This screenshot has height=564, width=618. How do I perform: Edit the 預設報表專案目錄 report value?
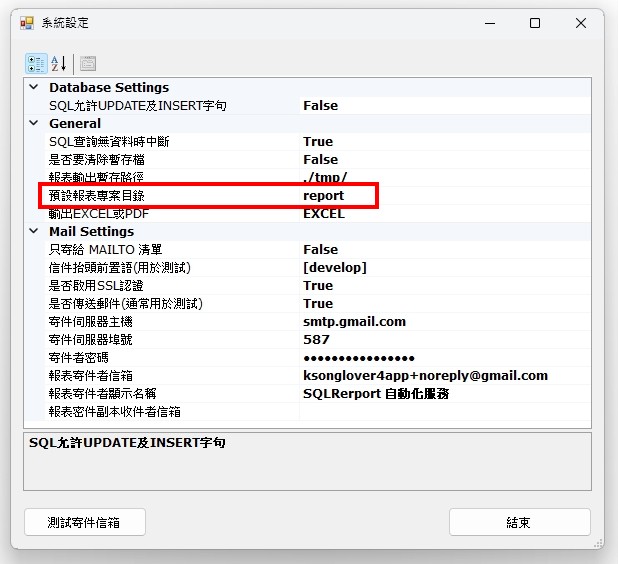323,196
